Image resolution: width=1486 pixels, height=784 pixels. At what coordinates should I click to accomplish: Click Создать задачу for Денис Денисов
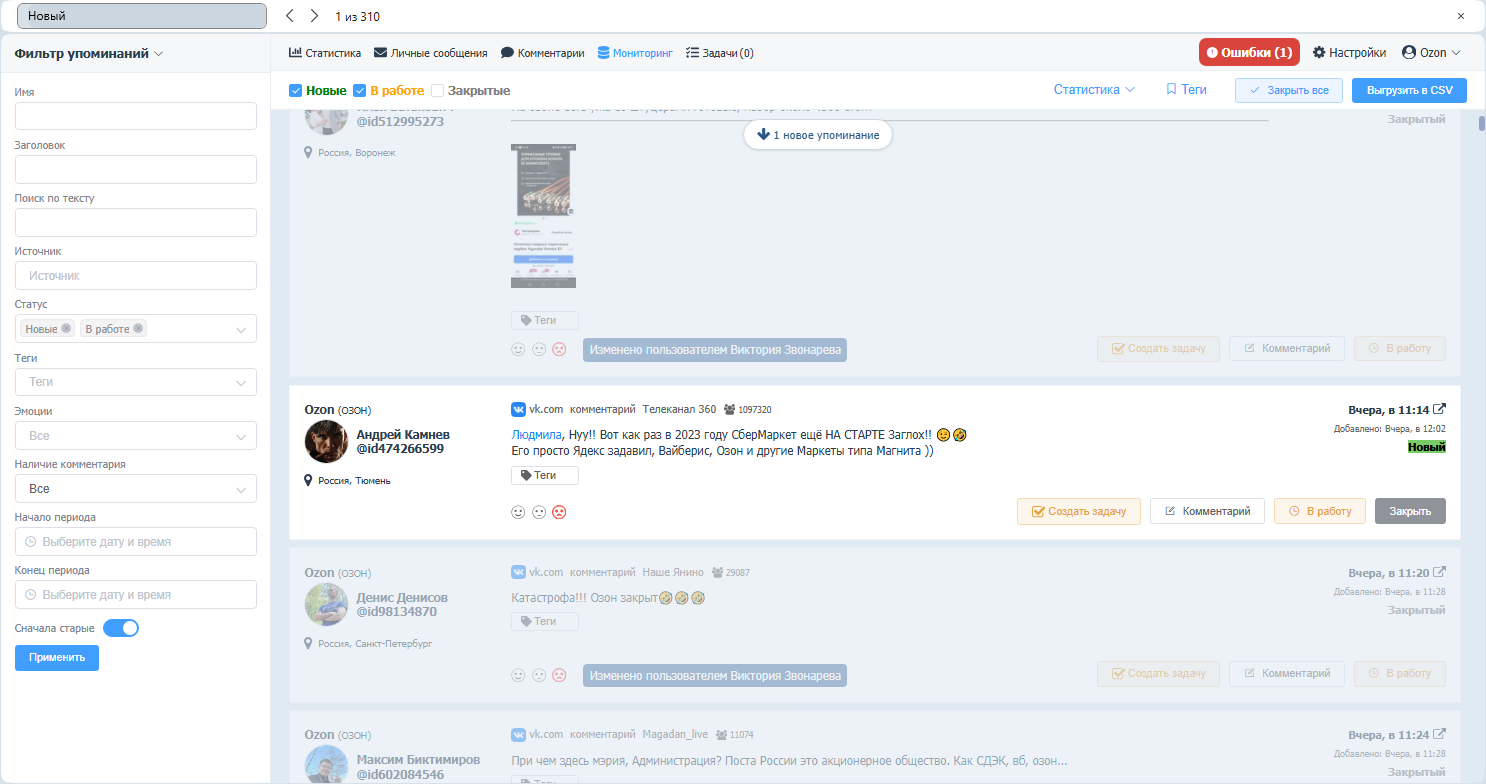[x=1158, y=674]
